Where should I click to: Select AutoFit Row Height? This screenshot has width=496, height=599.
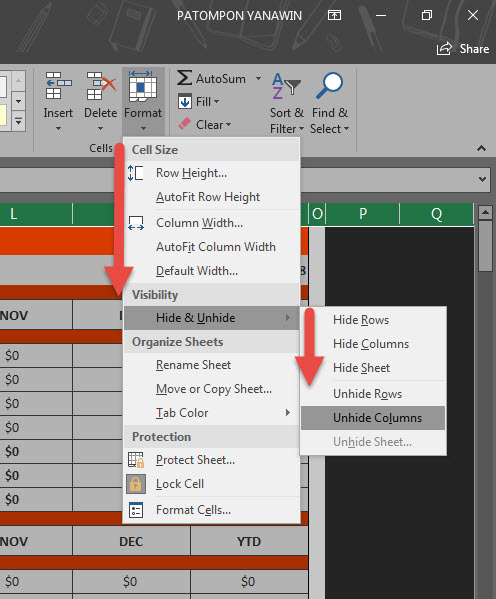(212, 197)
